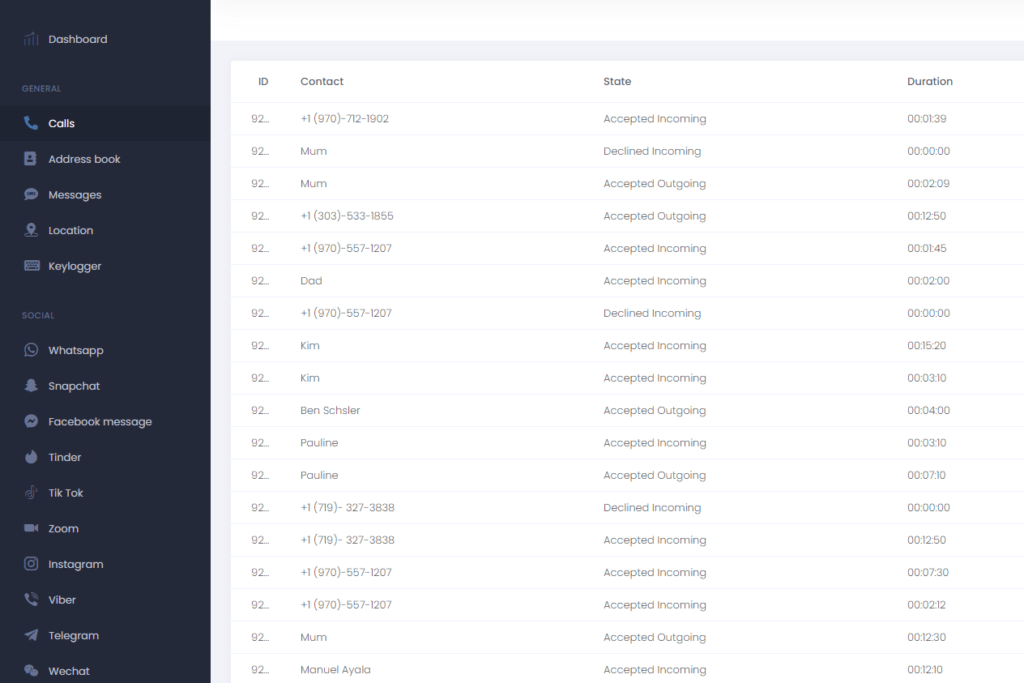
Task: Select contact +1 (970)-712-1902
Action: tap(344, 118)
